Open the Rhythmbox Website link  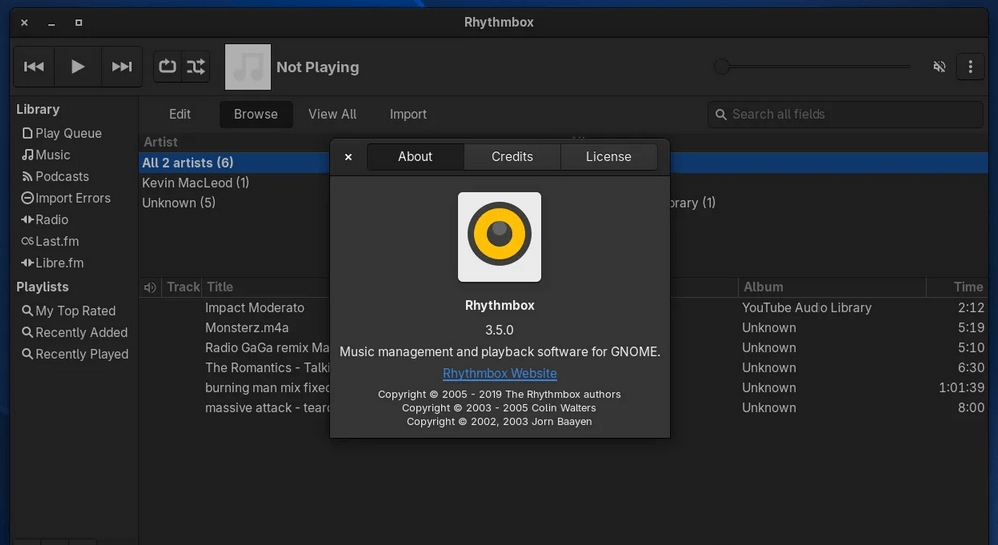pyautogui.click(x=500, y=374)
